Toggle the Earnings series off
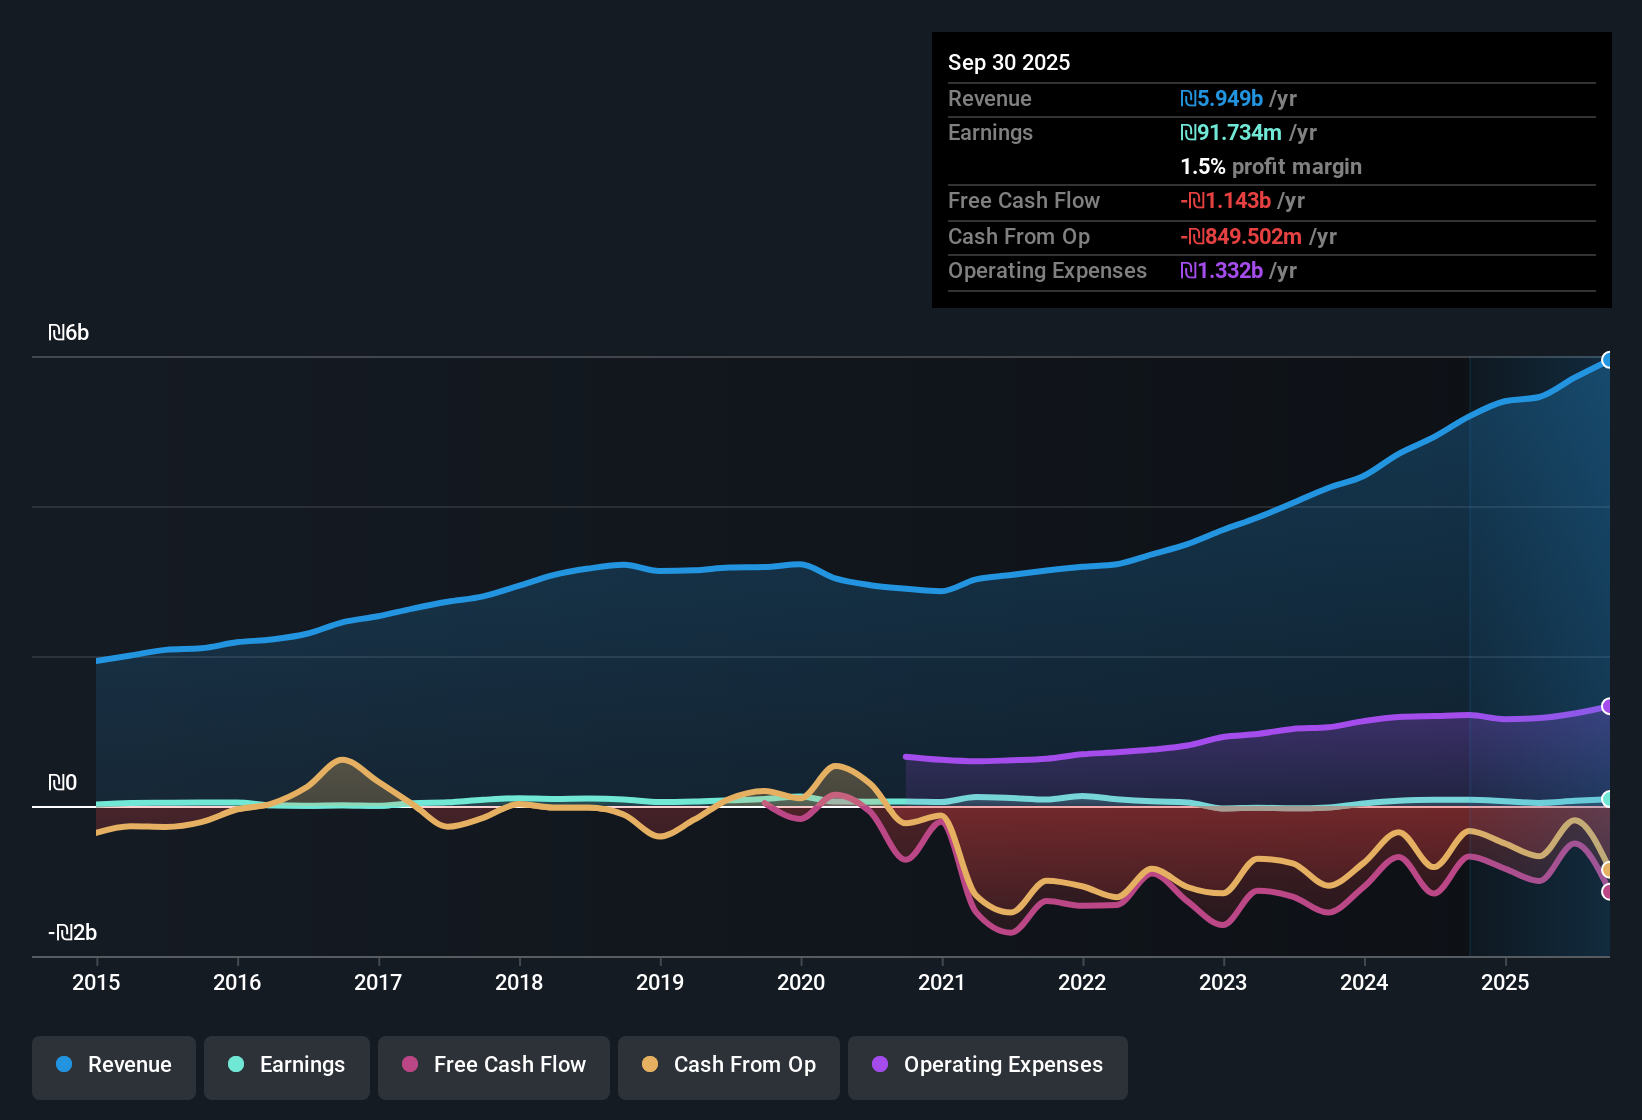This screenshot has width=1642, height=1120. [x=287, y=1065]
